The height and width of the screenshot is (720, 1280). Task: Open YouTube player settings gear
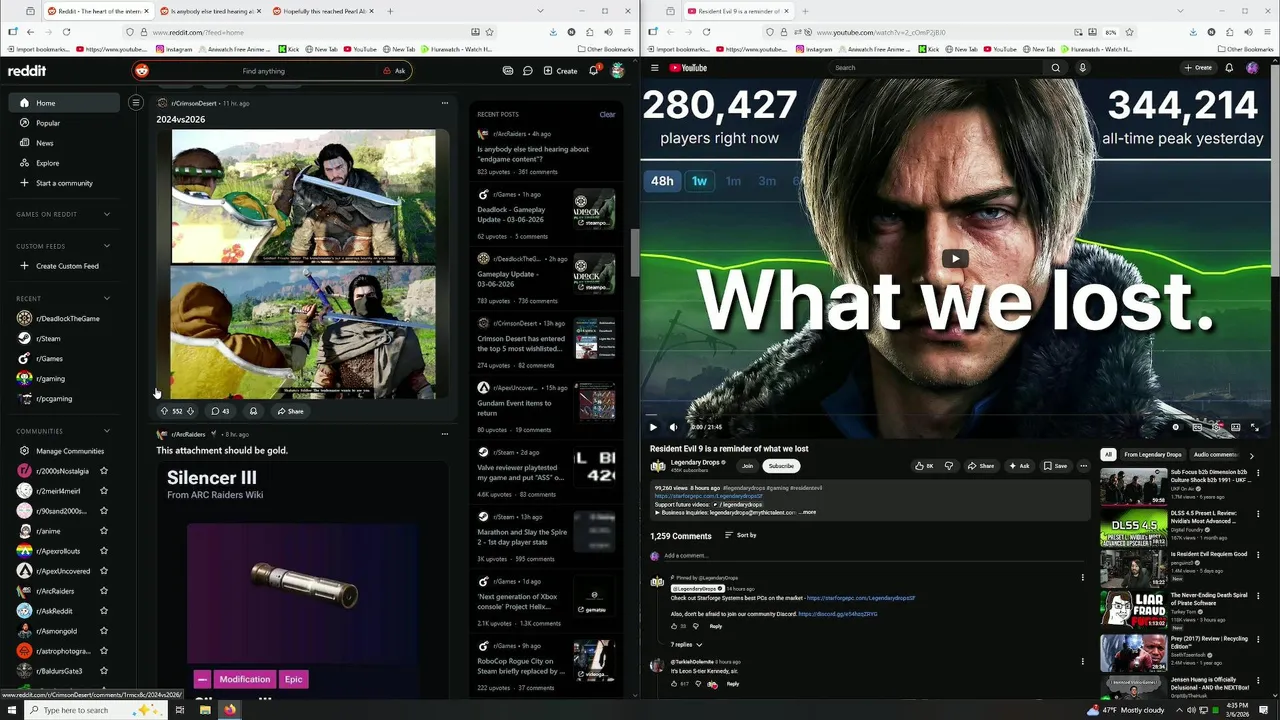[x=1216, y=427]
